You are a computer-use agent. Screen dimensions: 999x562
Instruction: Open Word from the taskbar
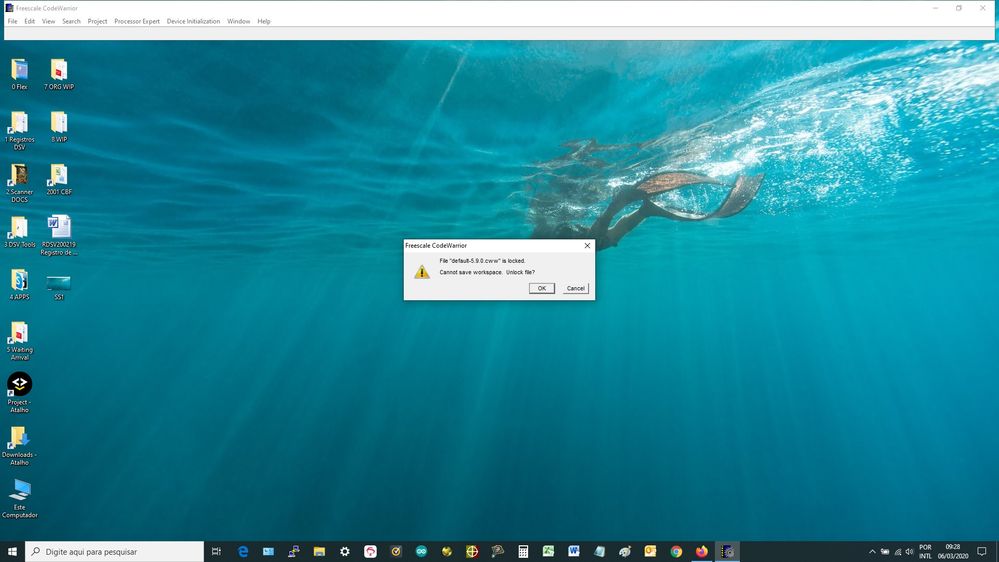tap(574, 551)
